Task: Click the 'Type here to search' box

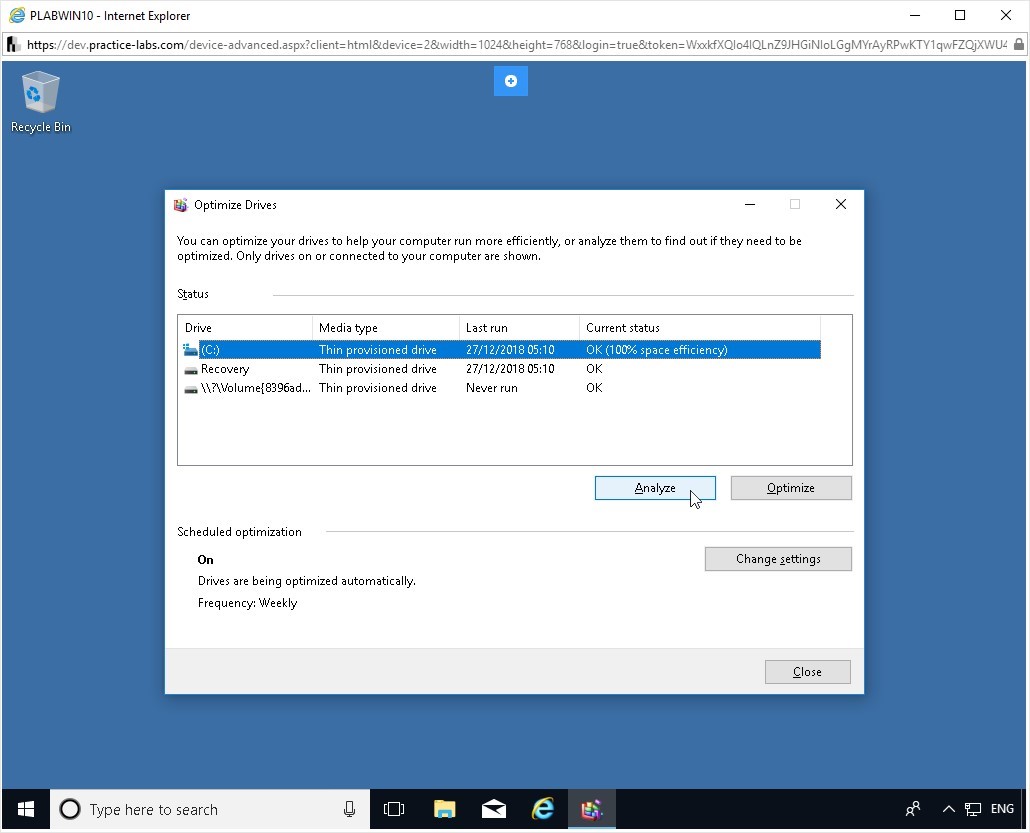Action: 210,809
